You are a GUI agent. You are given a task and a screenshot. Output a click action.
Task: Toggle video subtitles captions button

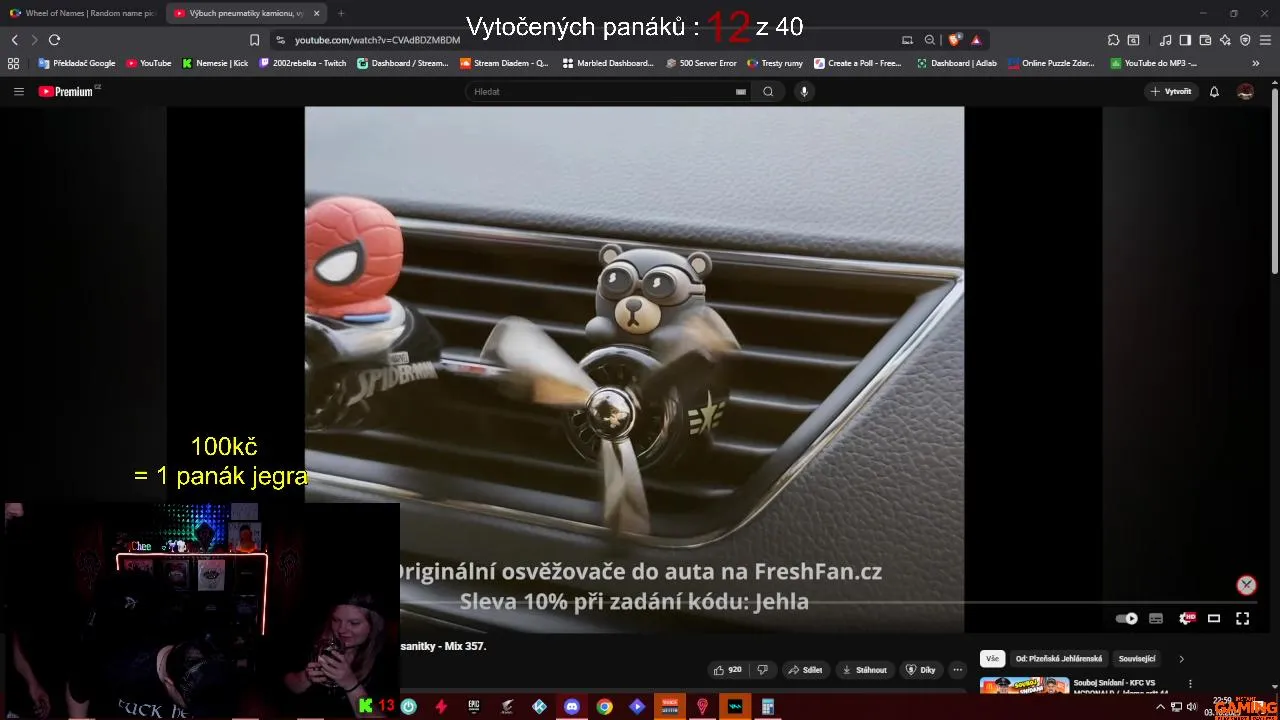coord(1156,618)
